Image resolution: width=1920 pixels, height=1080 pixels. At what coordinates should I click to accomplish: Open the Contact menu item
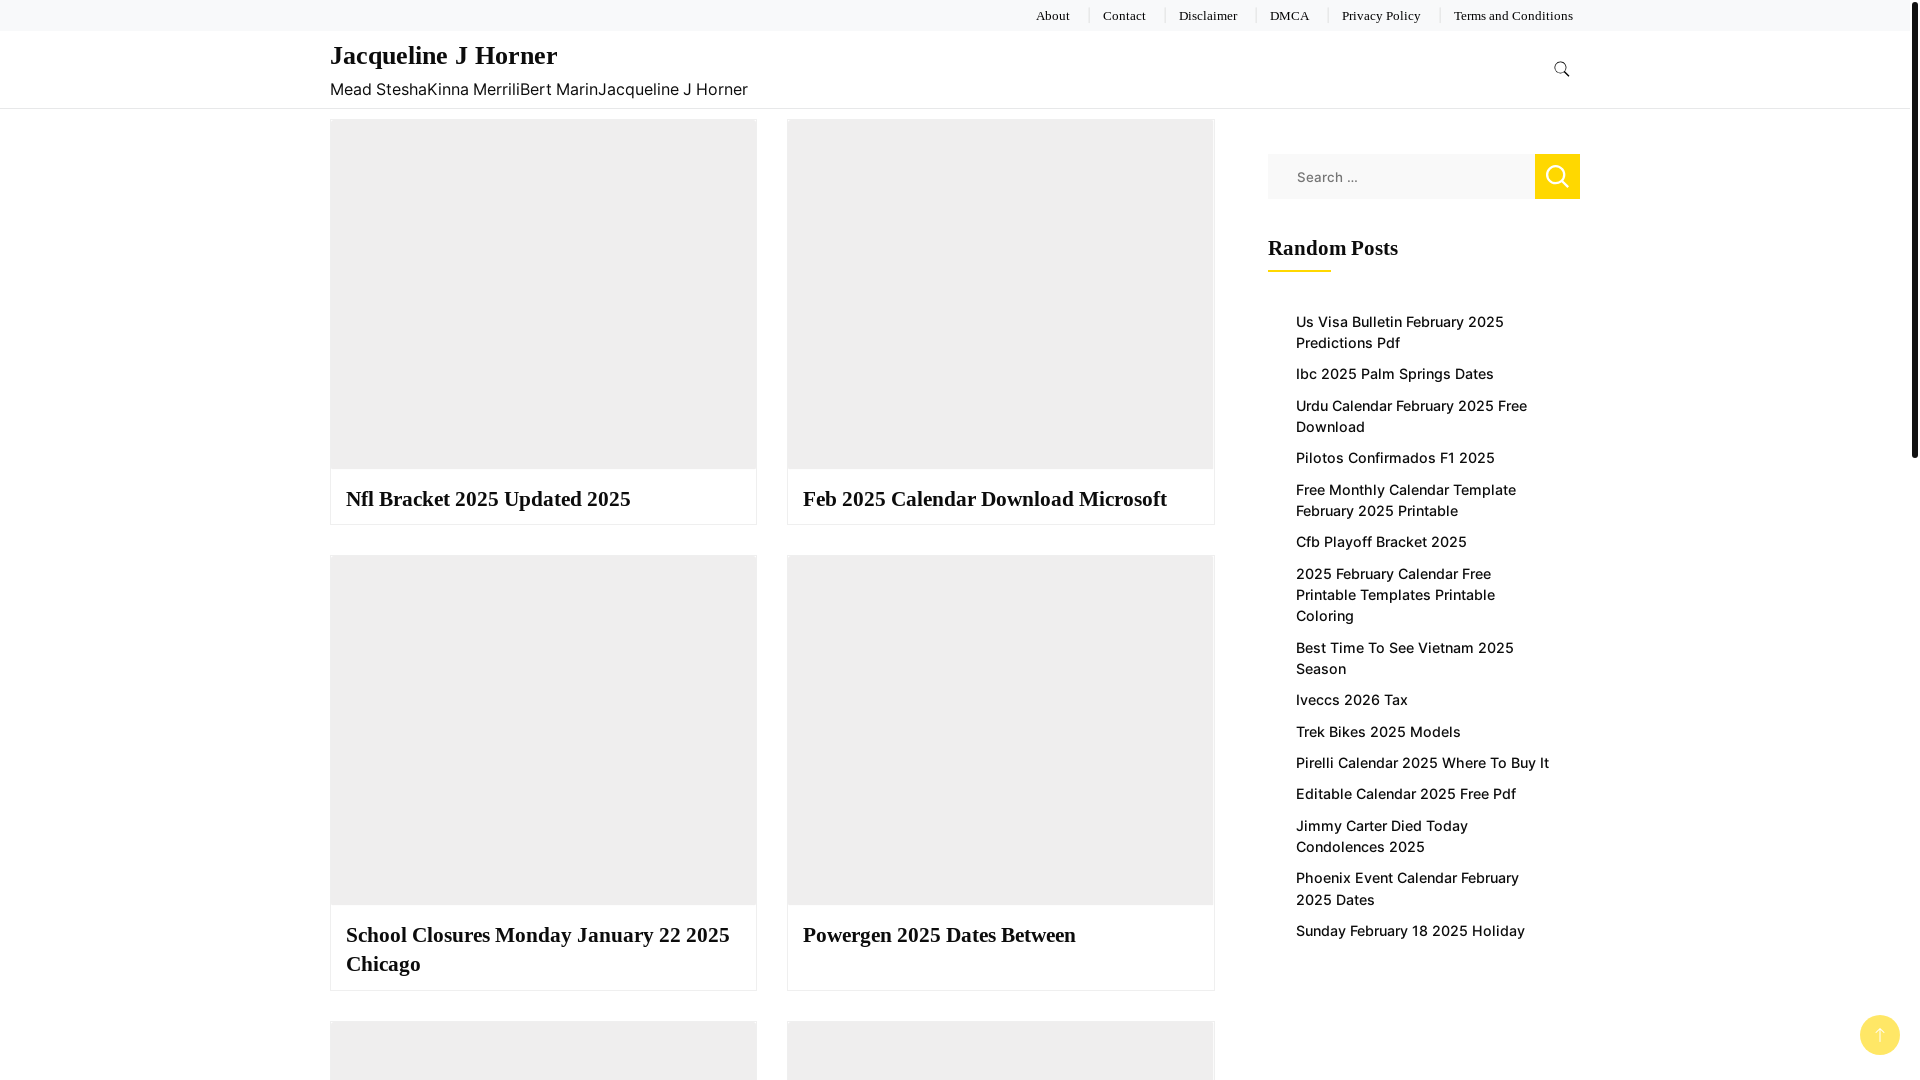[1124, 16]
